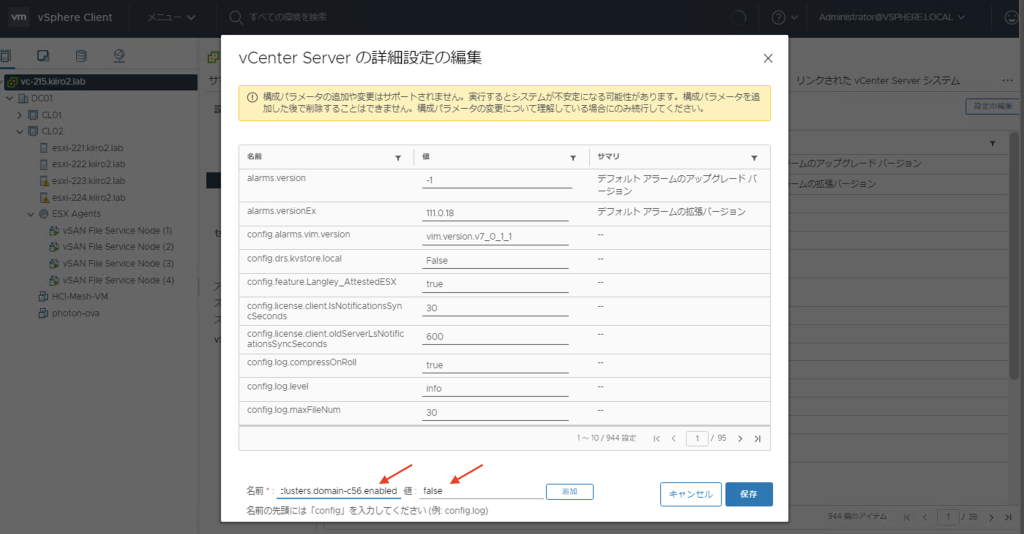Click the search magnifier icon

click(236, 18)
